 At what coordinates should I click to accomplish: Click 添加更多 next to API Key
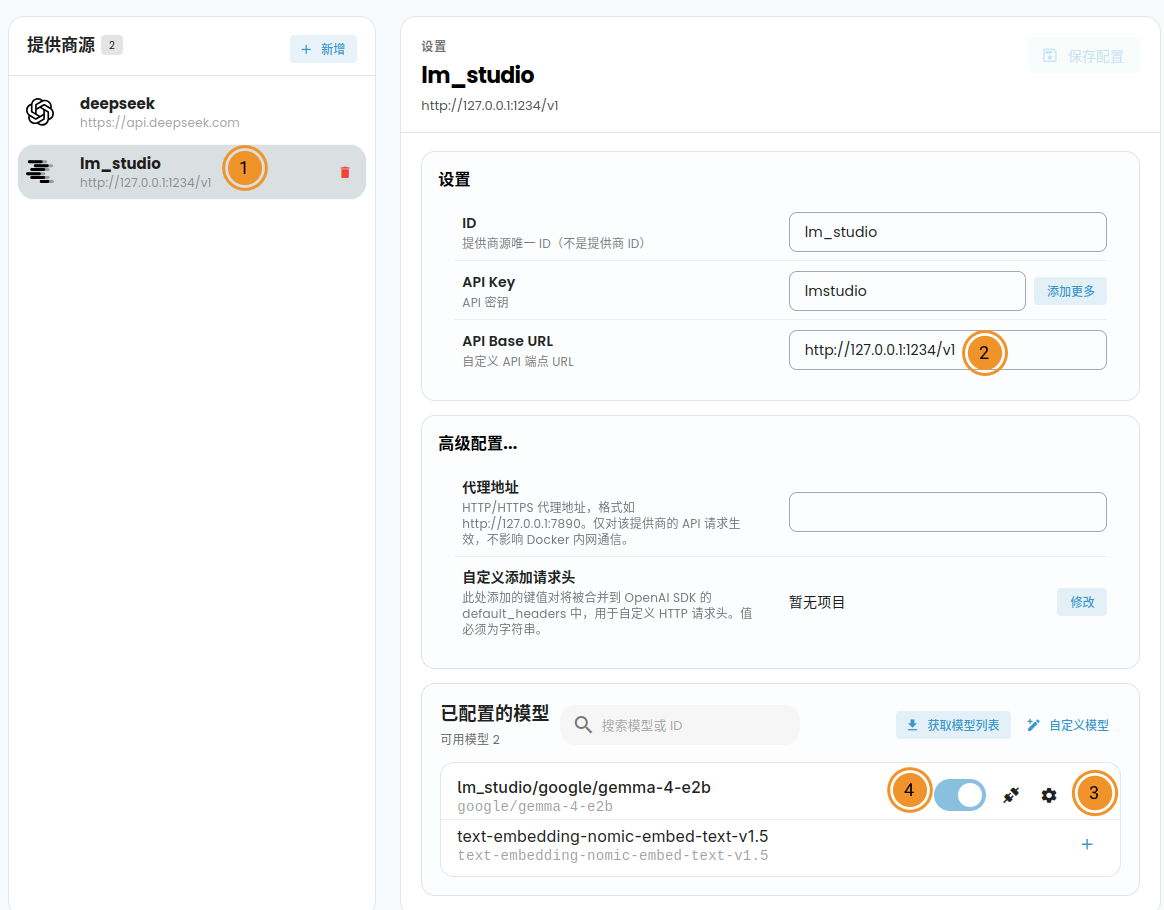pos(1070,291)
